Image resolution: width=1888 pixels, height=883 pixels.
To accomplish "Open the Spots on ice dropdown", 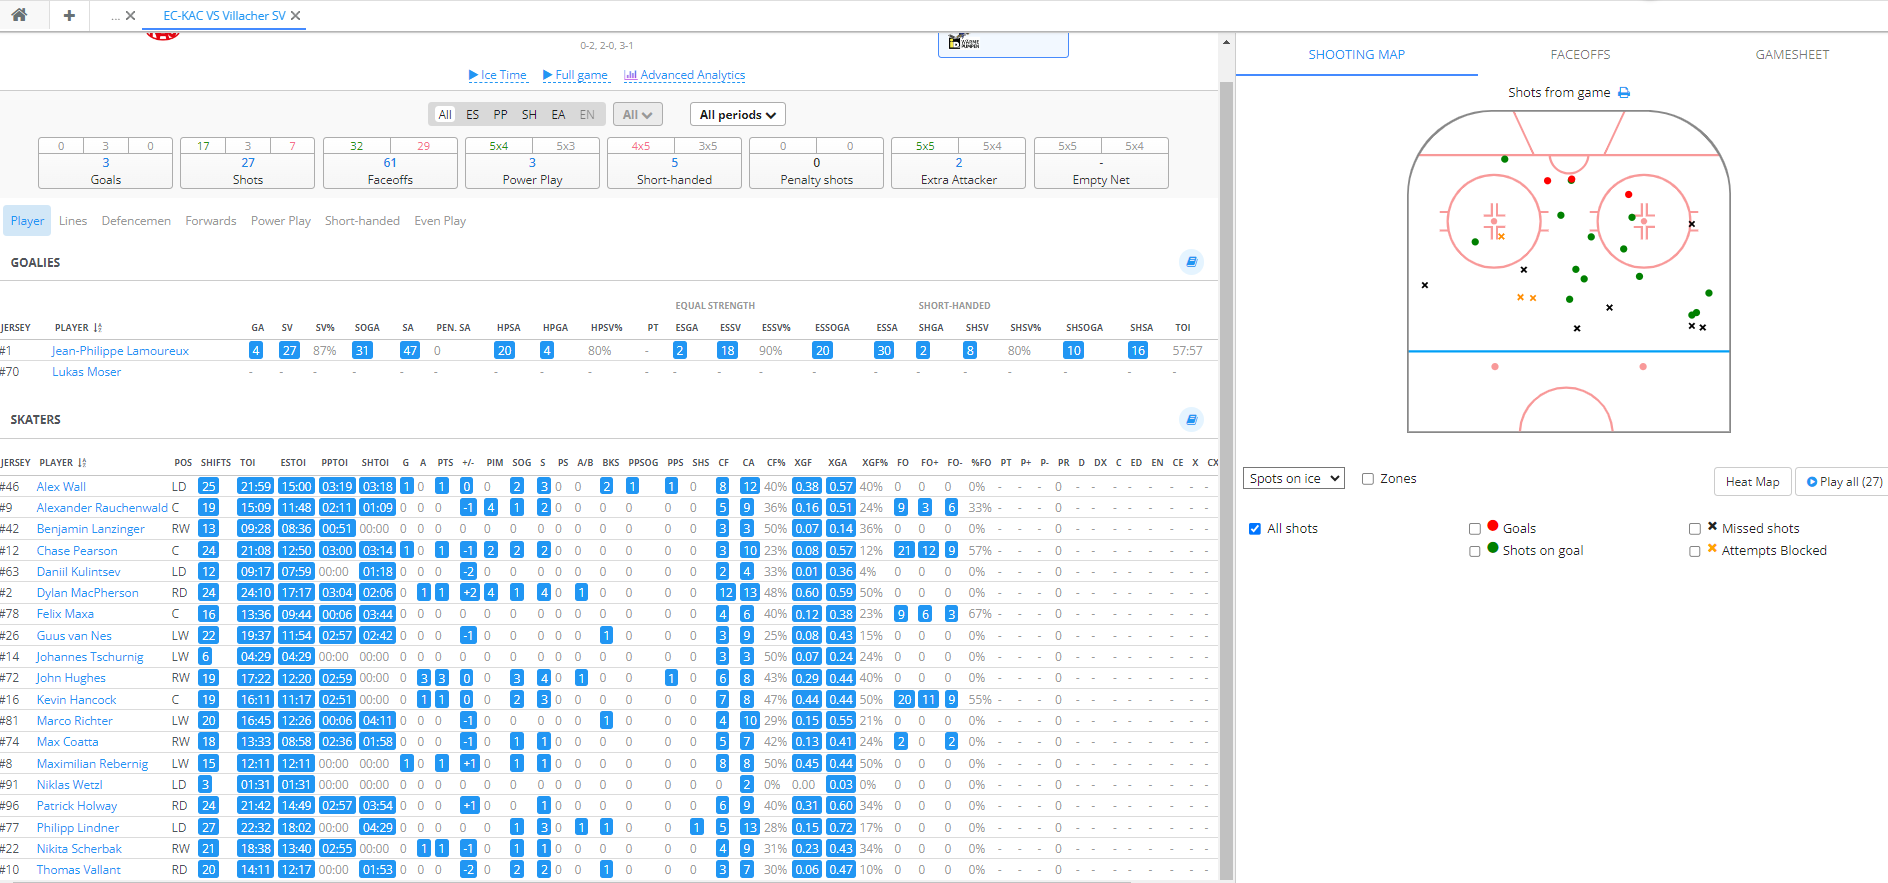I will point(1293,479).
